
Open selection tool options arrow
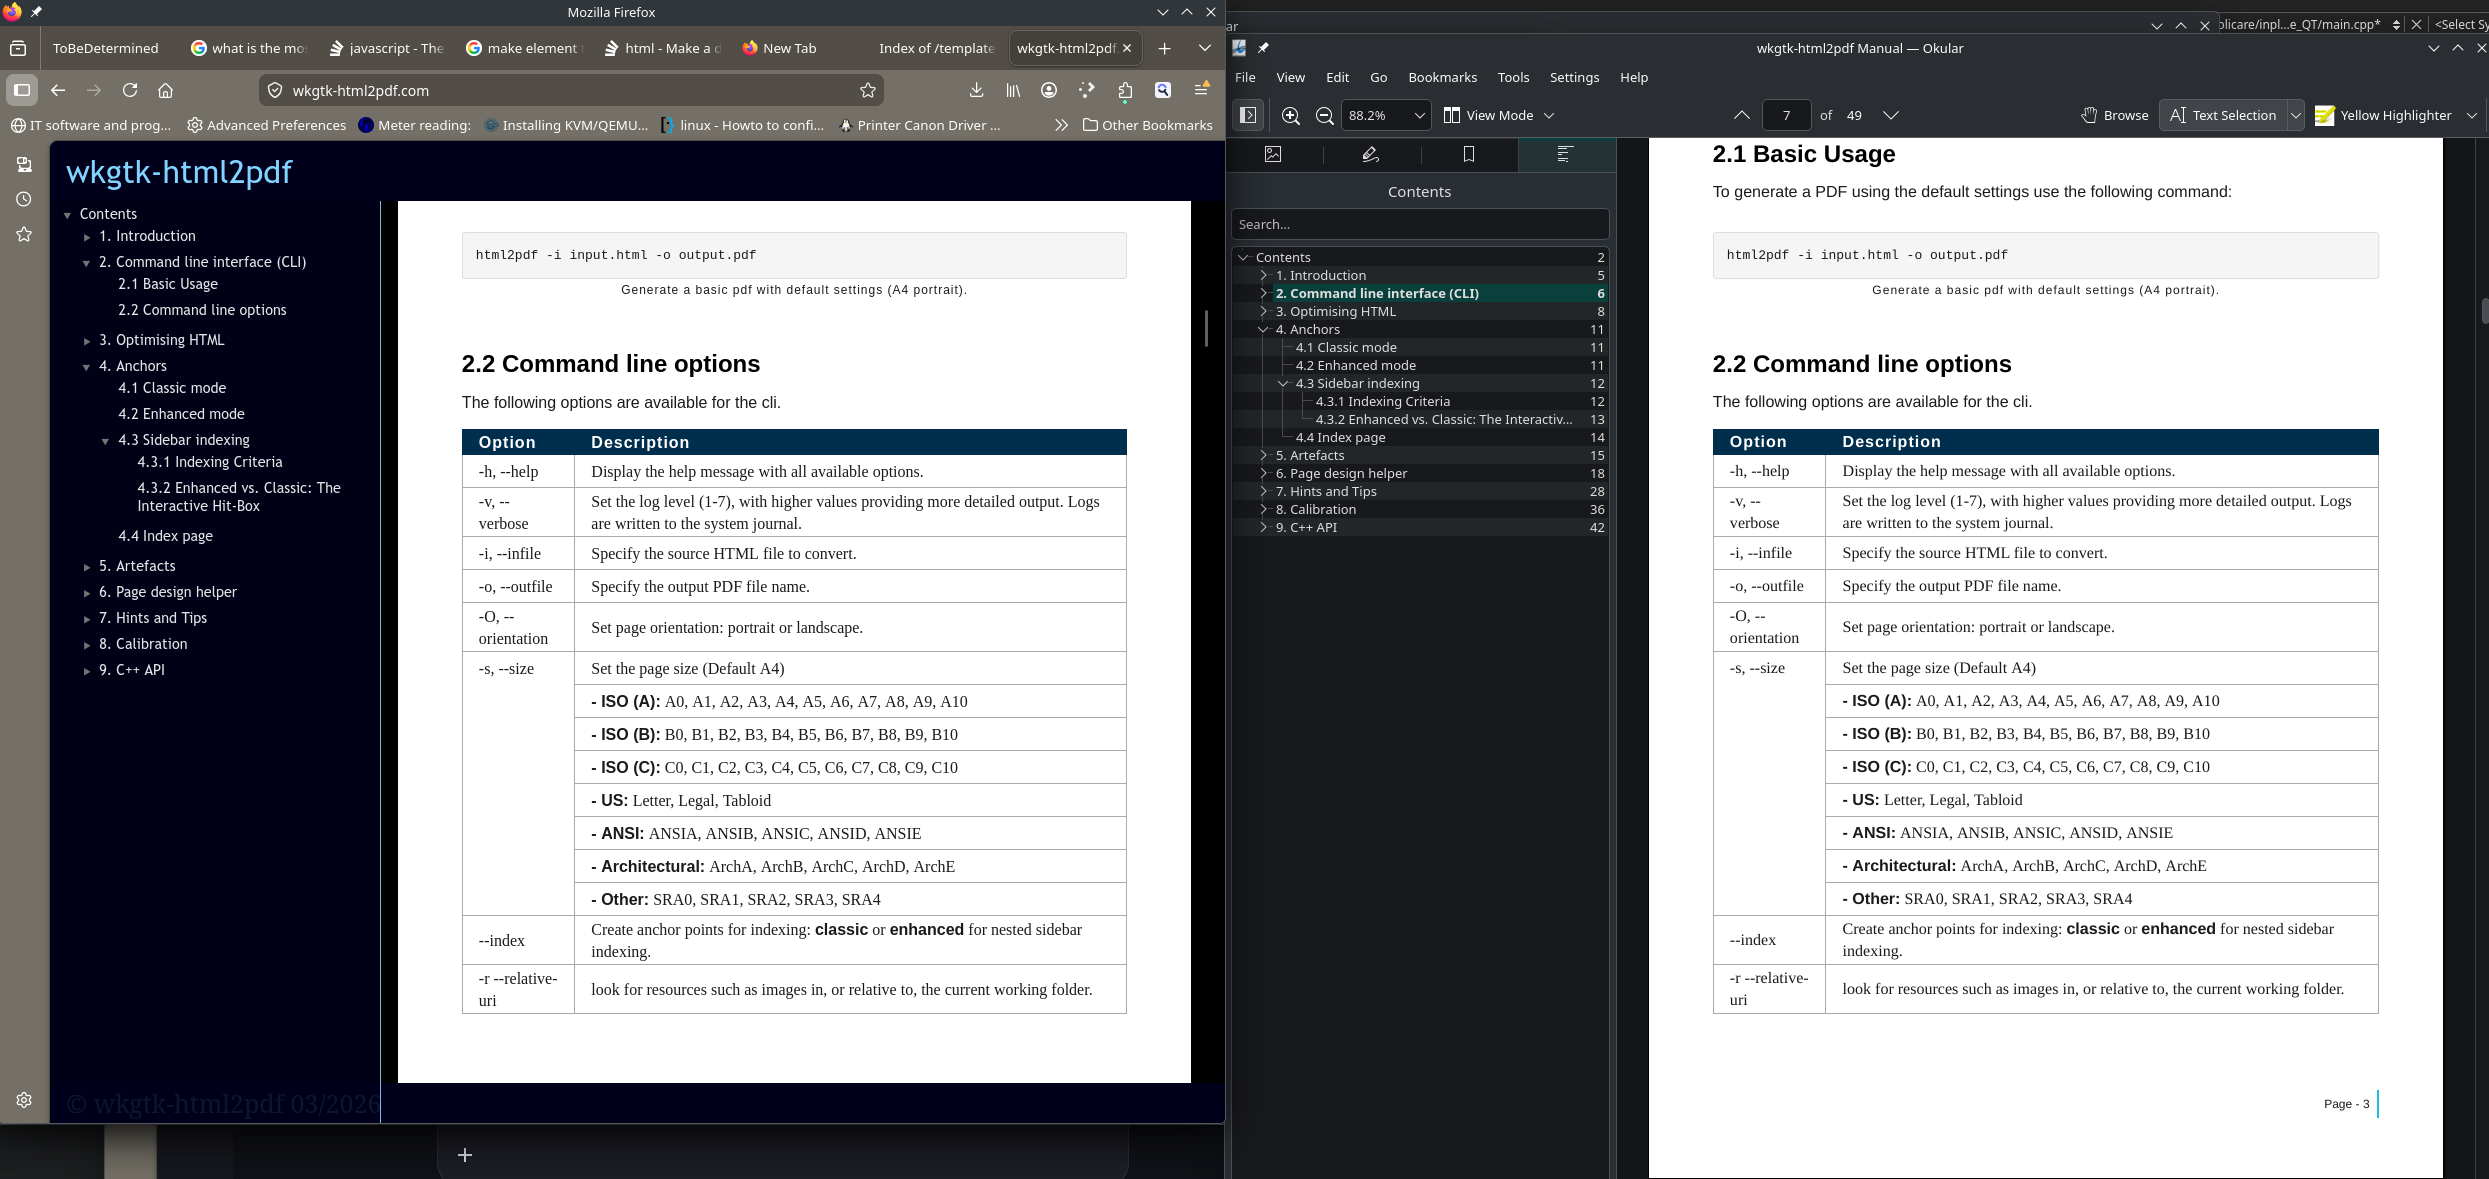click(2296, 115)
